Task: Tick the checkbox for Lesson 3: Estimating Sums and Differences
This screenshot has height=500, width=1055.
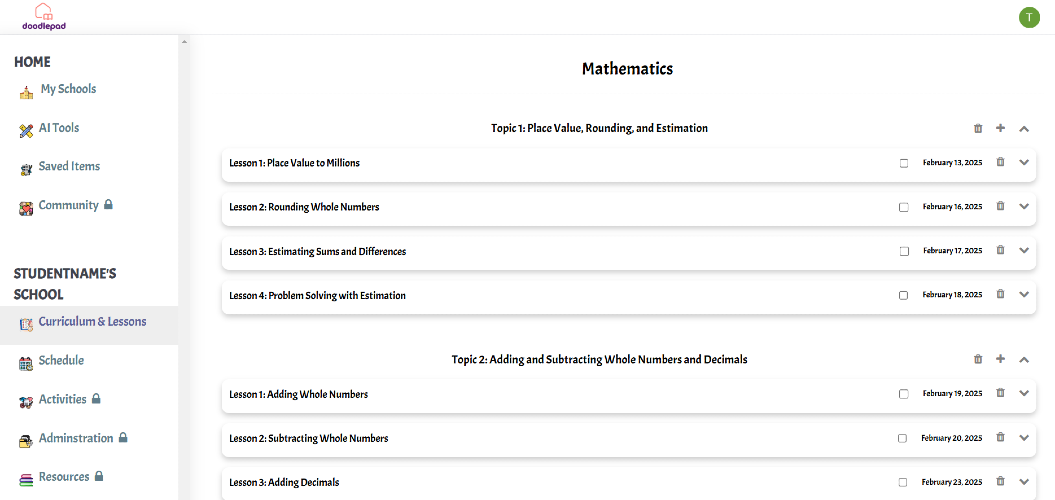Action: point(904,251)
